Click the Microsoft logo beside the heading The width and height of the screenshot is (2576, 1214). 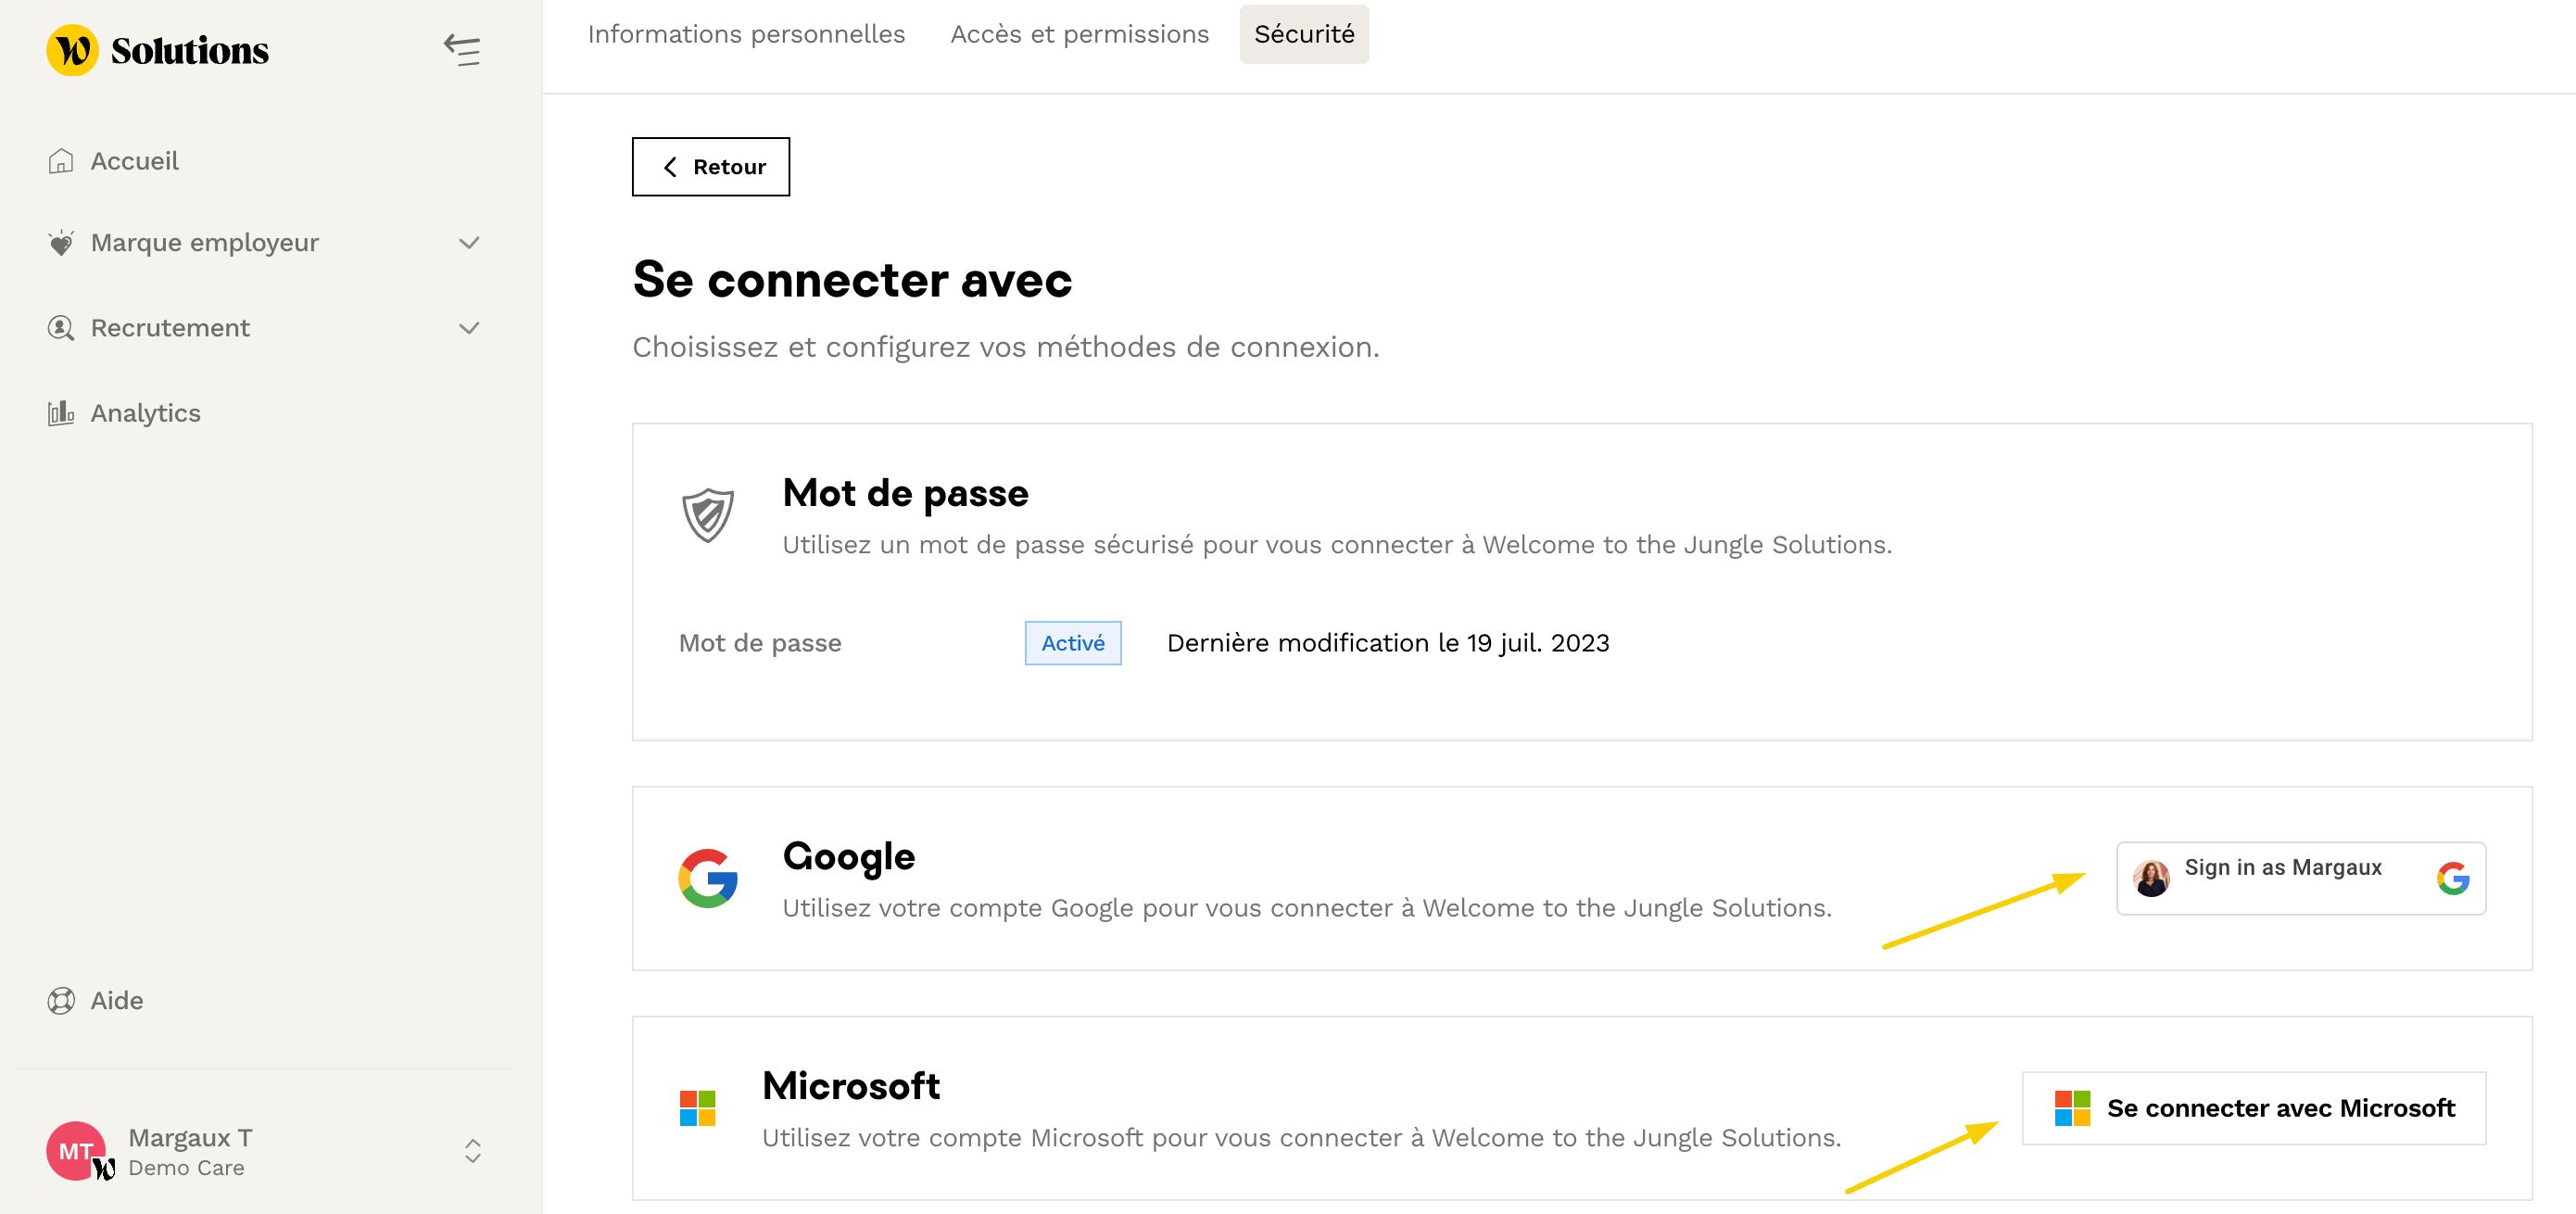(x=697, y=1108)
